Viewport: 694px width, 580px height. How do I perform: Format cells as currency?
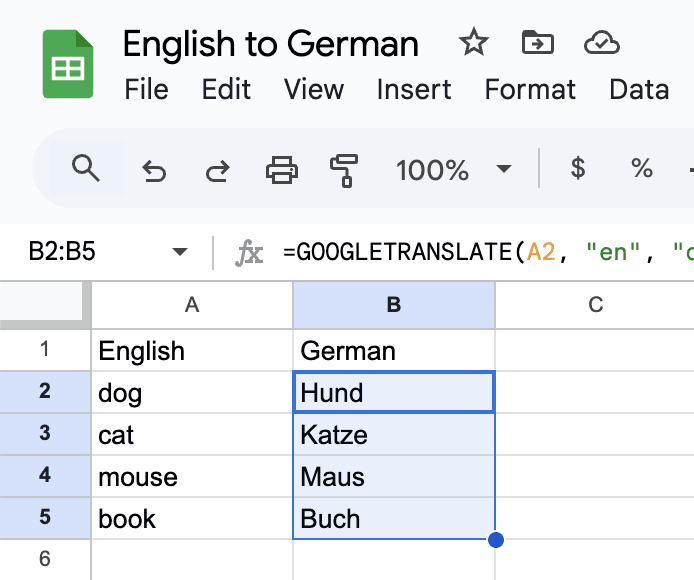[577, 169]
